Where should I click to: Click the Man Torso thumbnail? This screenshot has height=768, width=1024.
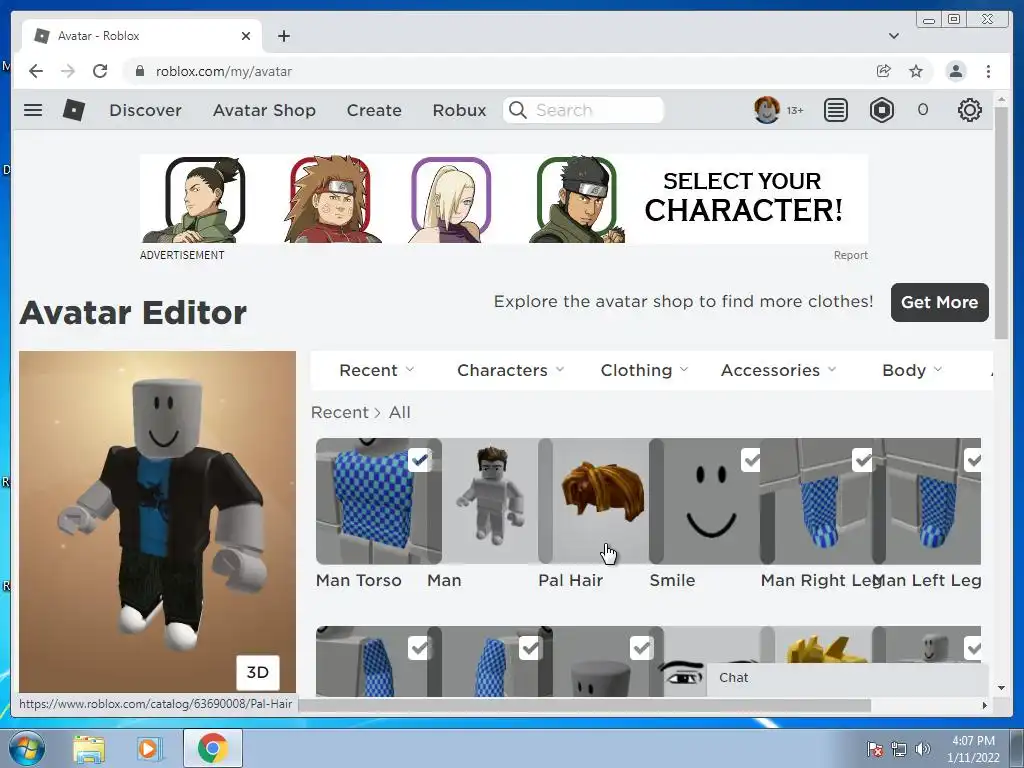click(379, 501)
